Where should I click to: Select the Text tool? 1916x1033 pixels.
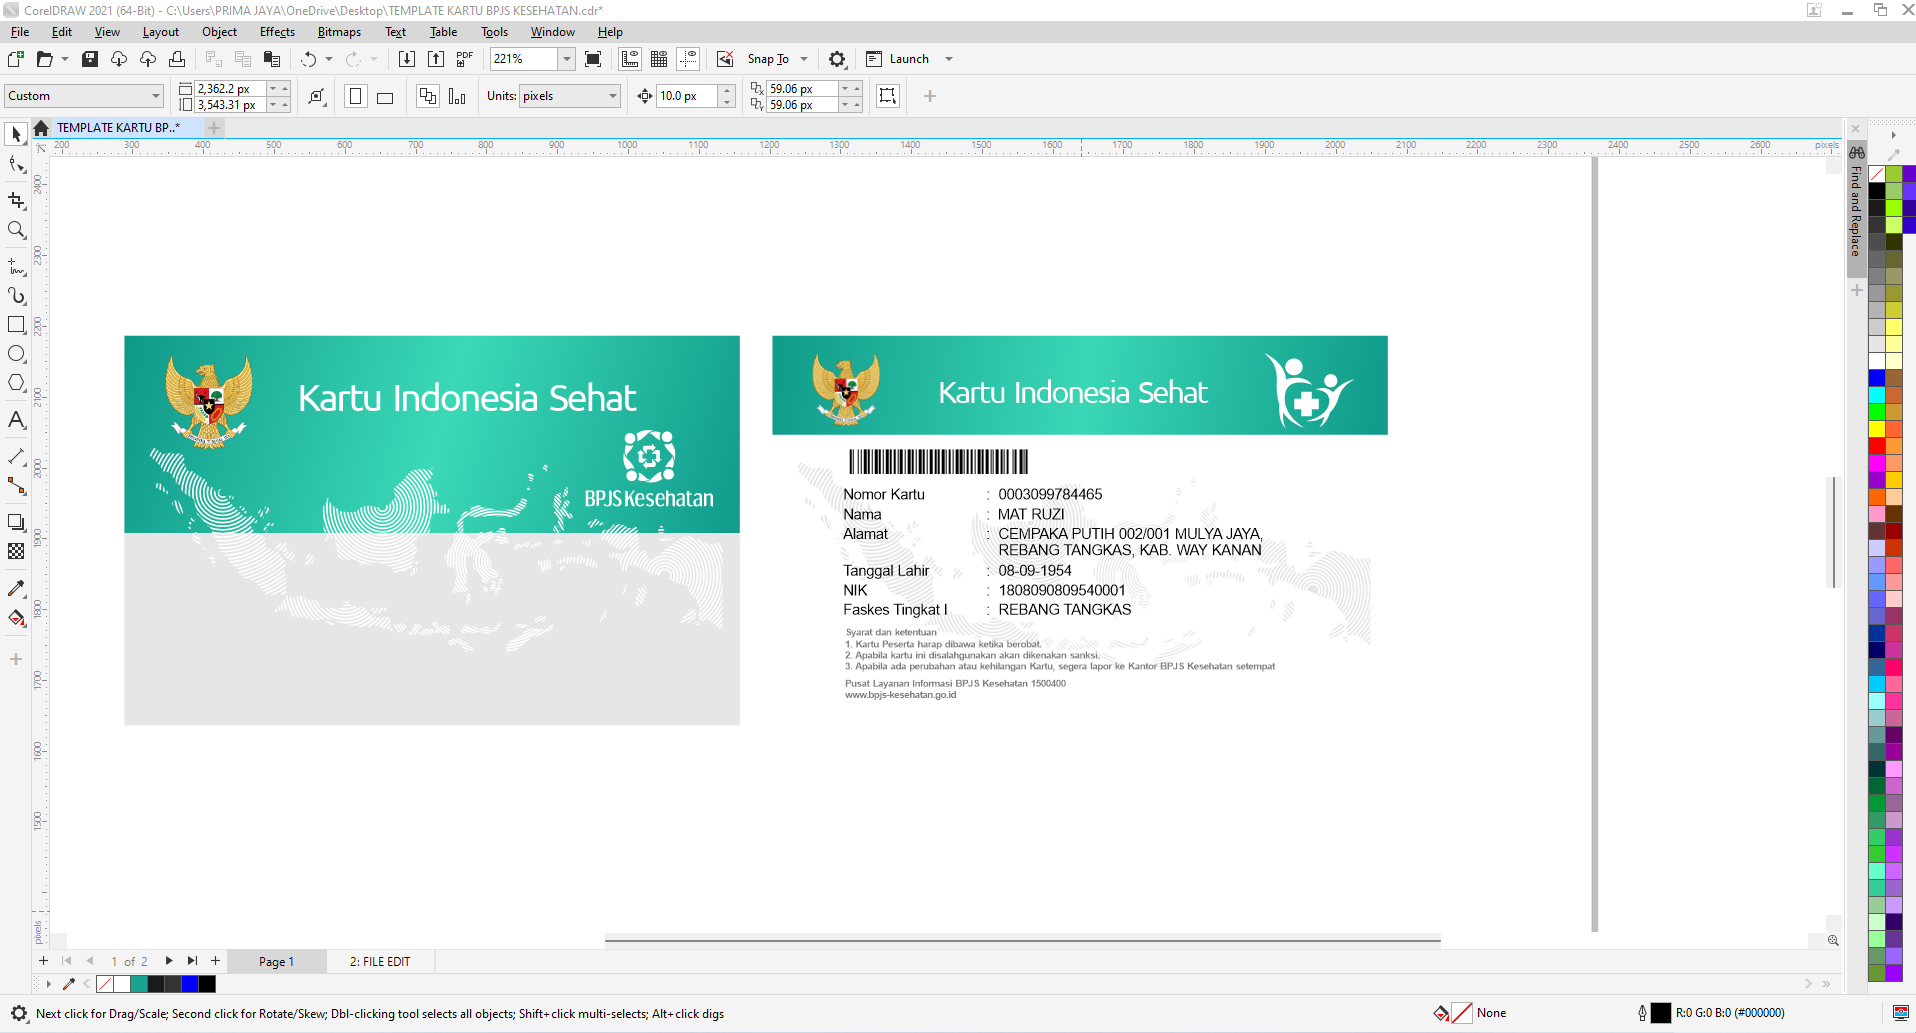[x=16, y=420]
